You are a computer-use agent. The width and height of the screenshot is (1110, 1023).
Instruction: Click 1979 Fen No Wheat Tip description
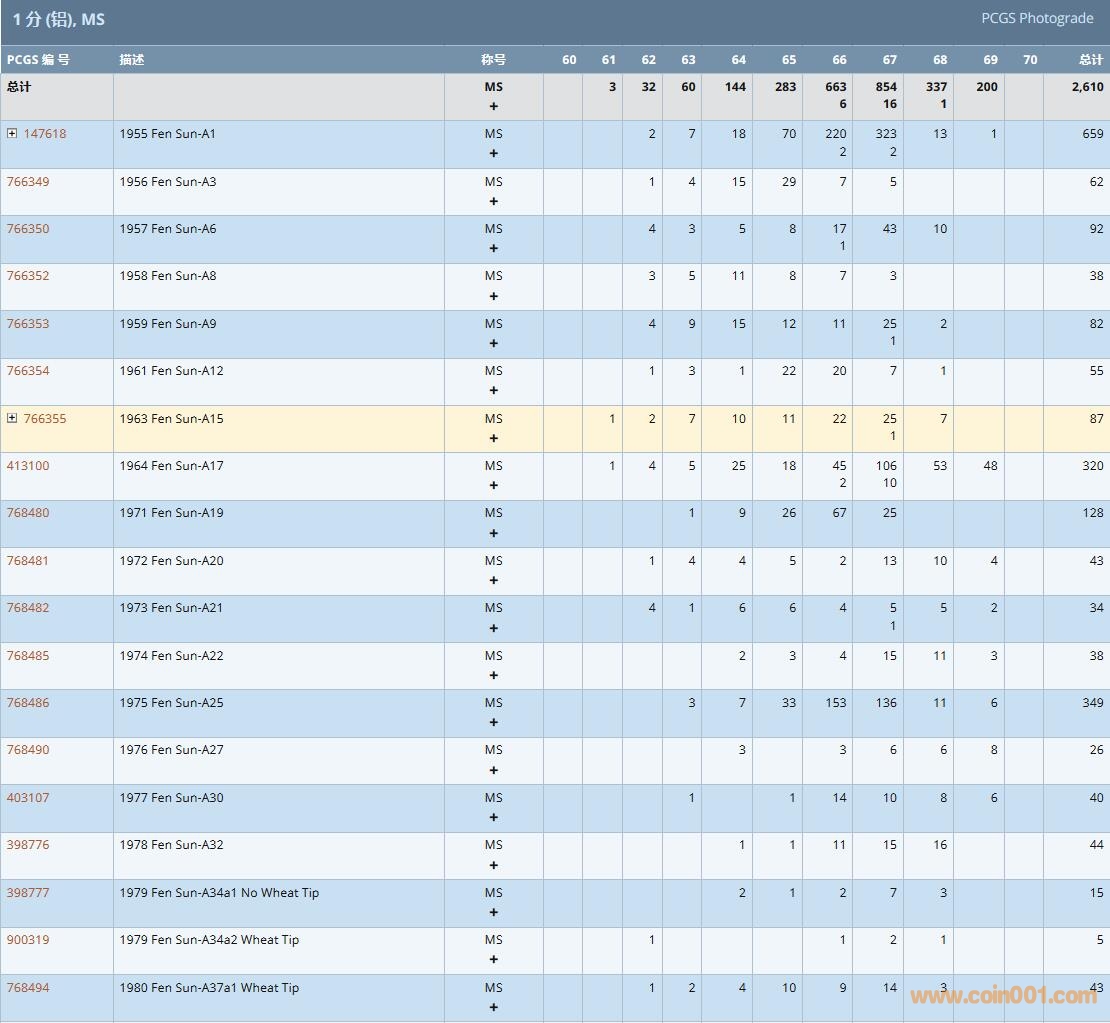[219, 892]
